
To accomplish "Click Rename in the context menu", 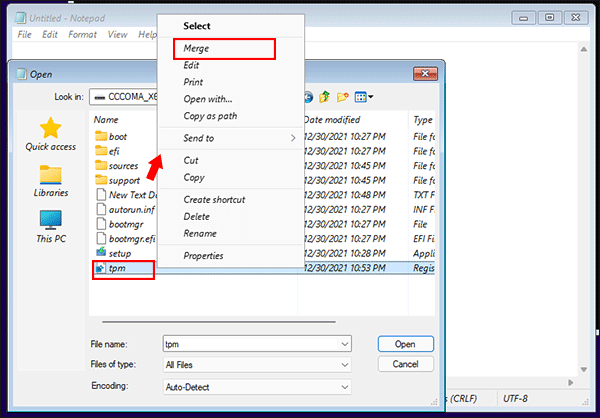I will (200, 233).
